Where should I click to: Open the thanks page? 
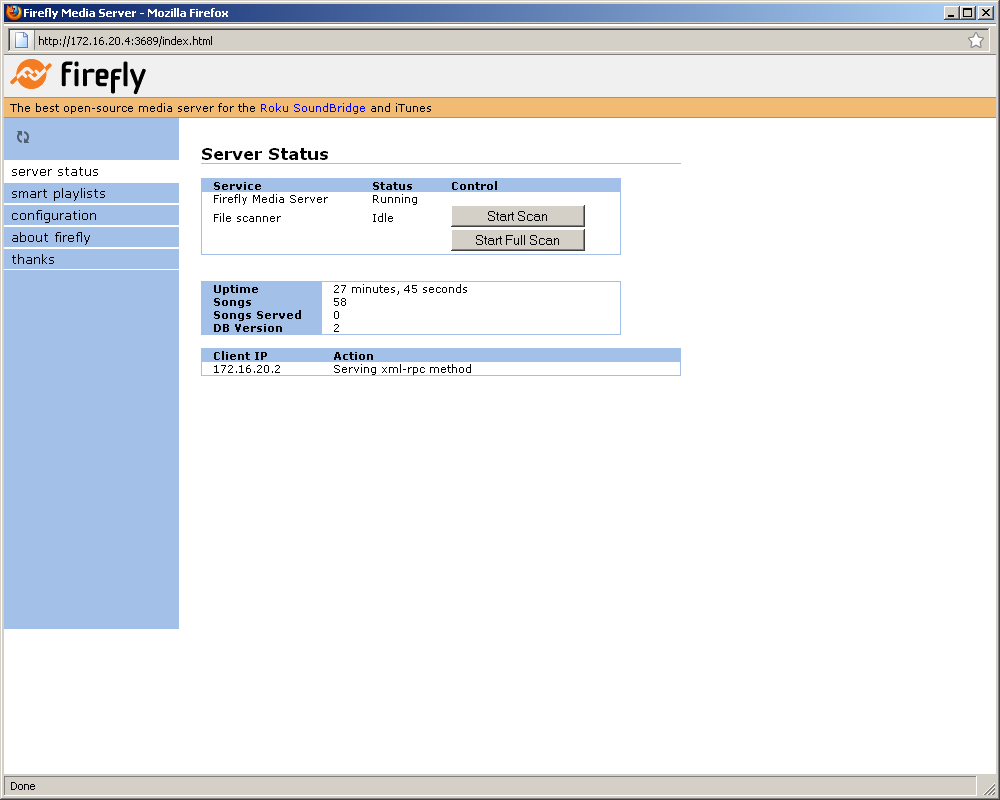[x=91, y=259]
